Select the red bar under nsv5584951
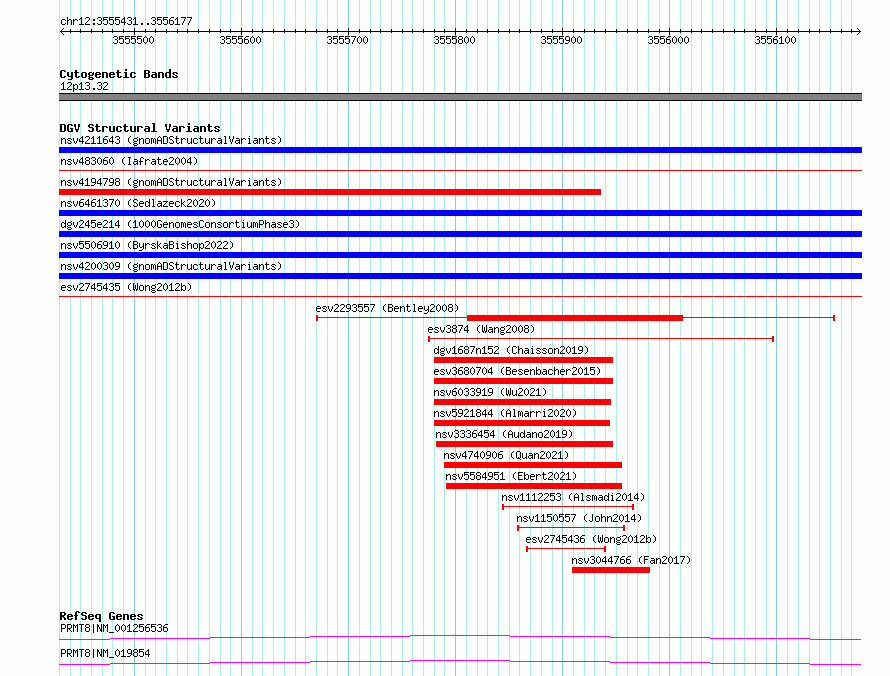The width and height of the screenshot is (890, 676). point(534,486)
